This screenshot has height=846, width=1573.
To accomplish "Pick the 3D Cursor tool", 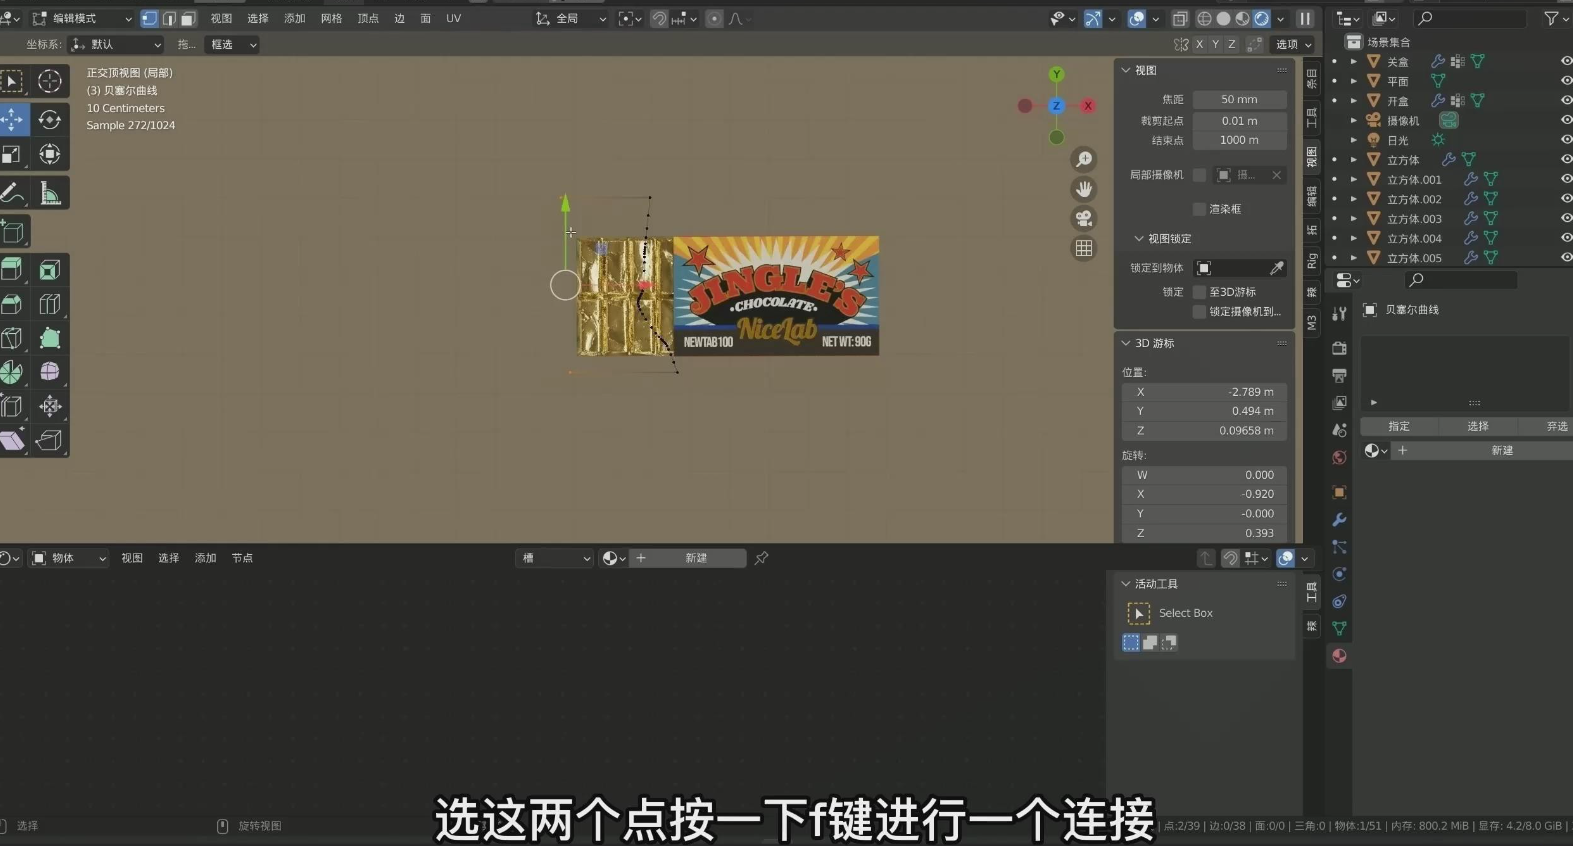I will tap(49, 82).
